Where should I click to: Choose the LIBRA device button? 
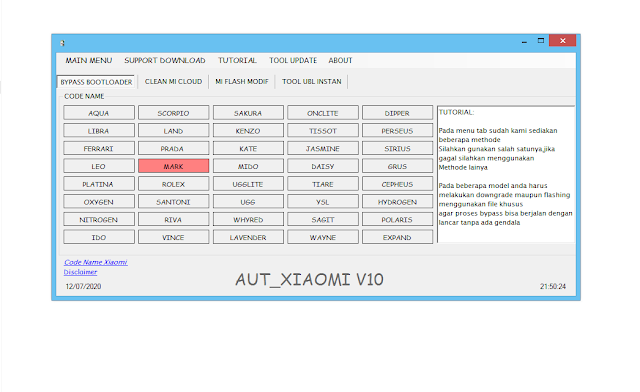pyautogui.click(x=99, y=131)
